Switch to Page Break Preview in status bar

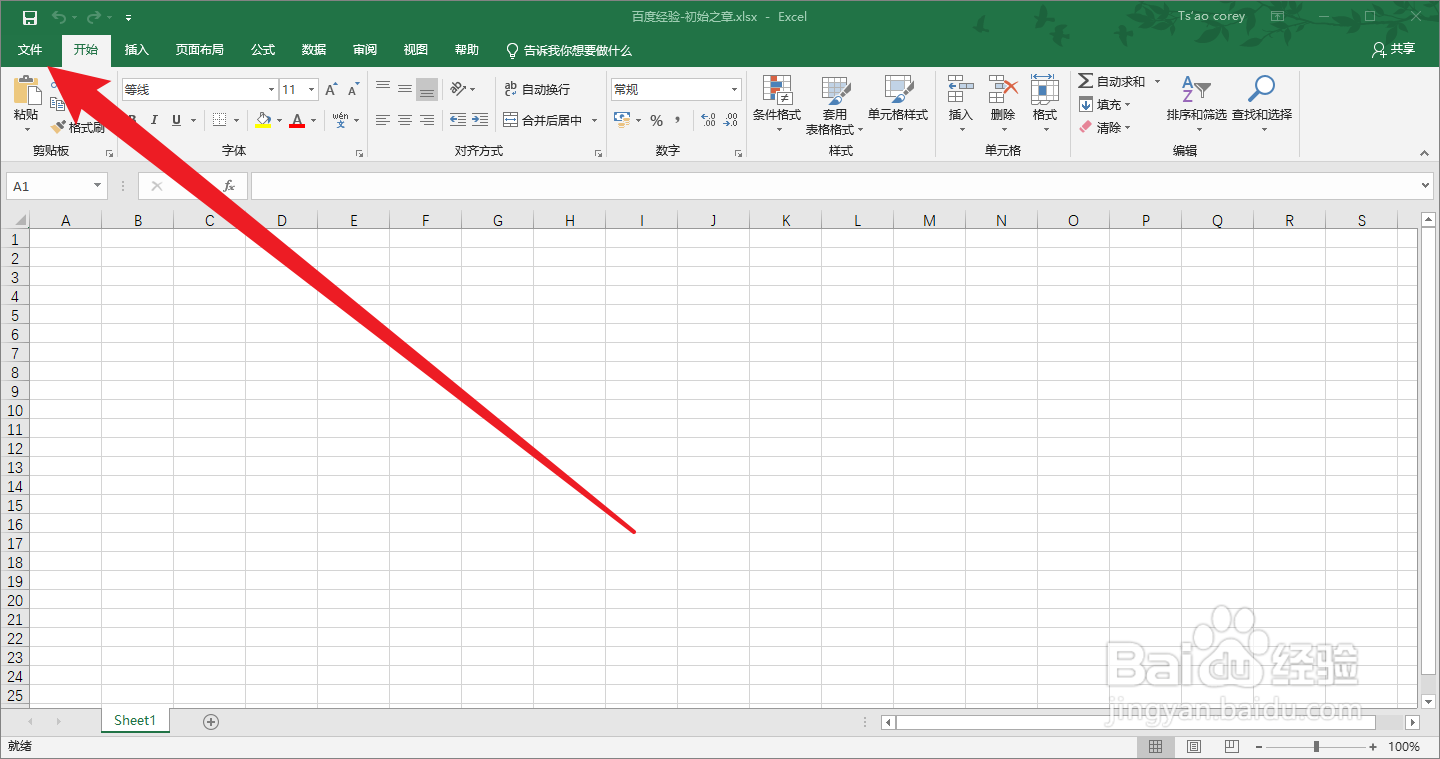[x=1231, y=747]
